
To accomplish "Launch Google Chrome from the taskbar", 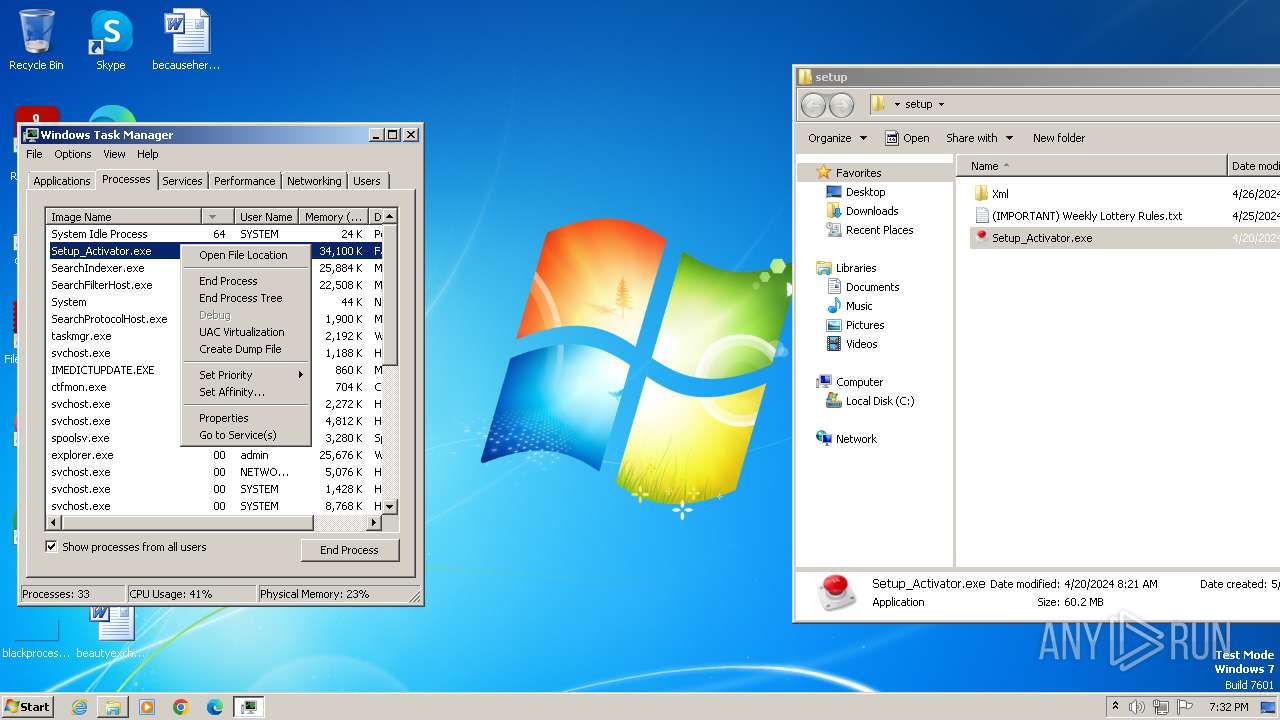I will click(x=181, y=707).
